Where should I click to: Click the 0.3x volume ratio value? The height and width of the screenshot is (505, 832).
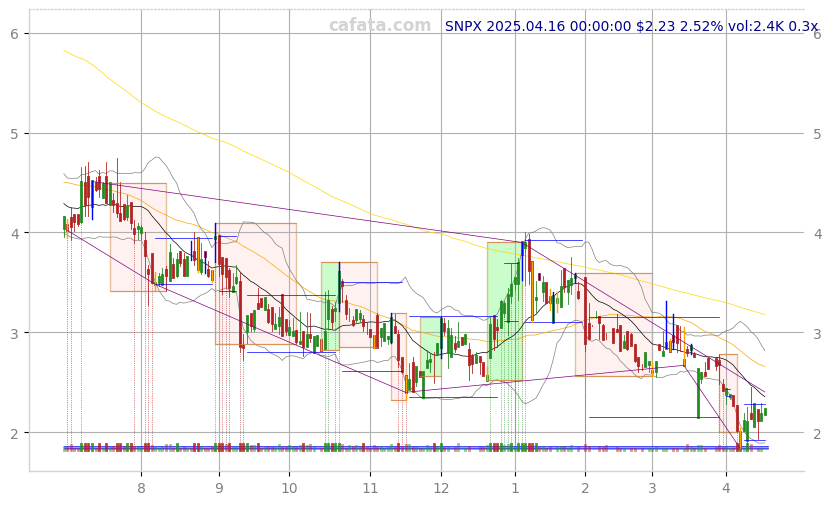(803, 26)
